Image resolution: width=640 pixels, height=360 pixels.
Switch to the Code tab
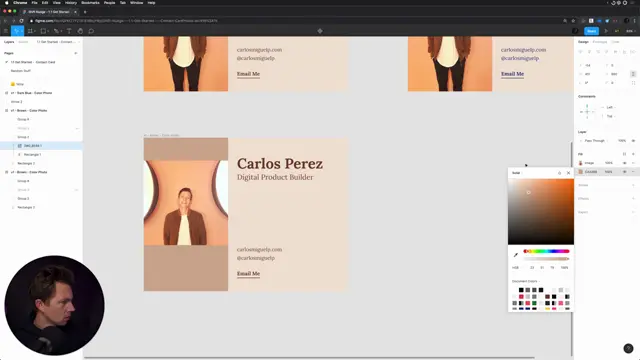click(615, 42)
